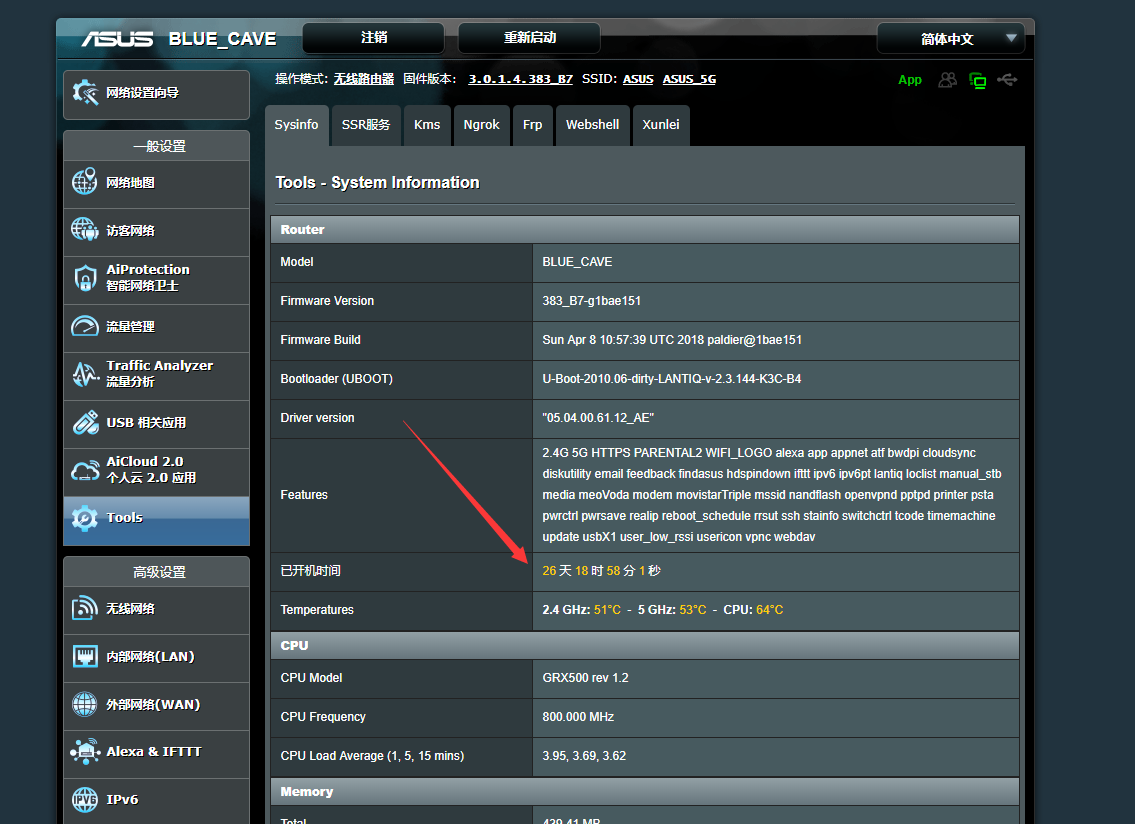Click the CPU section header
This screenshot has height=824, width=1135.
click(x=645, y=645)
